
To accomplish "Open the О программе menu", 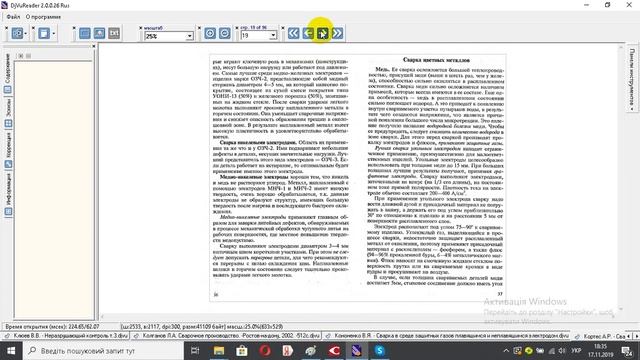I will [43, 17].
